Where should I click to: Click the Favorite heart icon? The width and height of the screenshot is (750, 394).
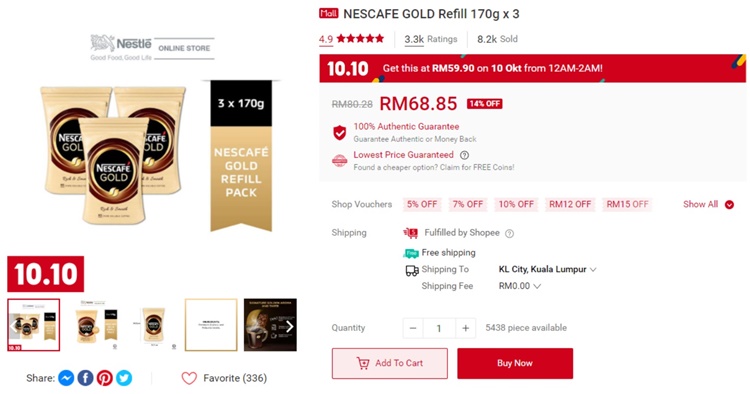point(189,378)
